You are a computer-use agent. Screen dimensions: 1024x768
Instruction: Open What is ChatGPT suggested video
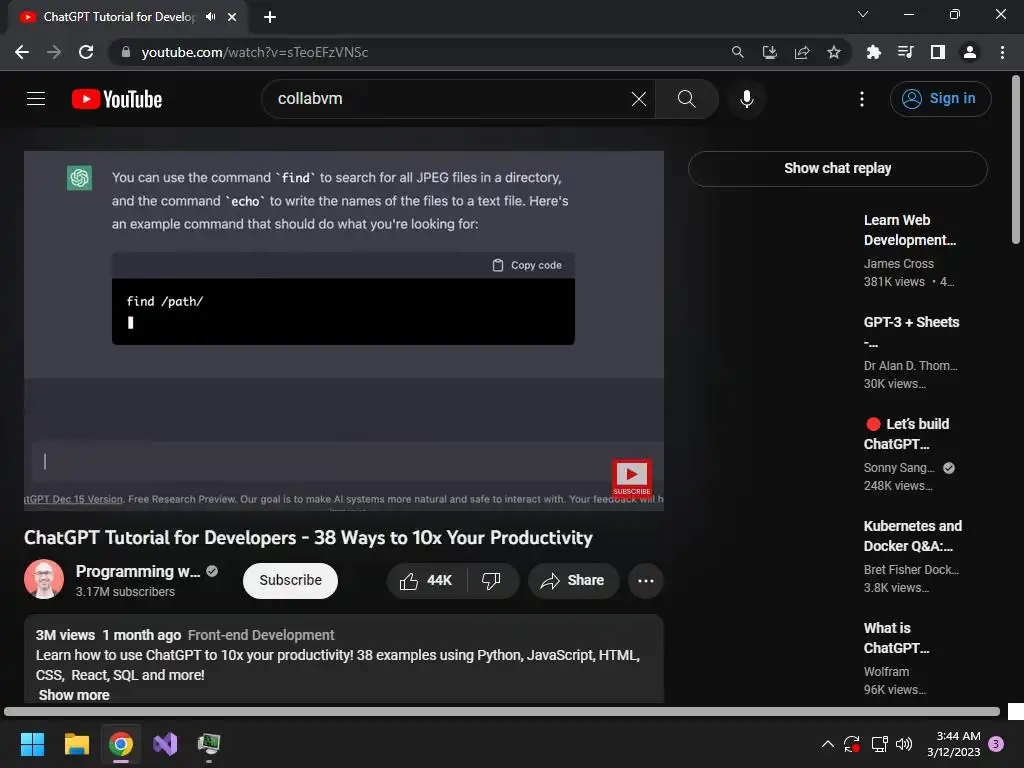click(896, 637)
